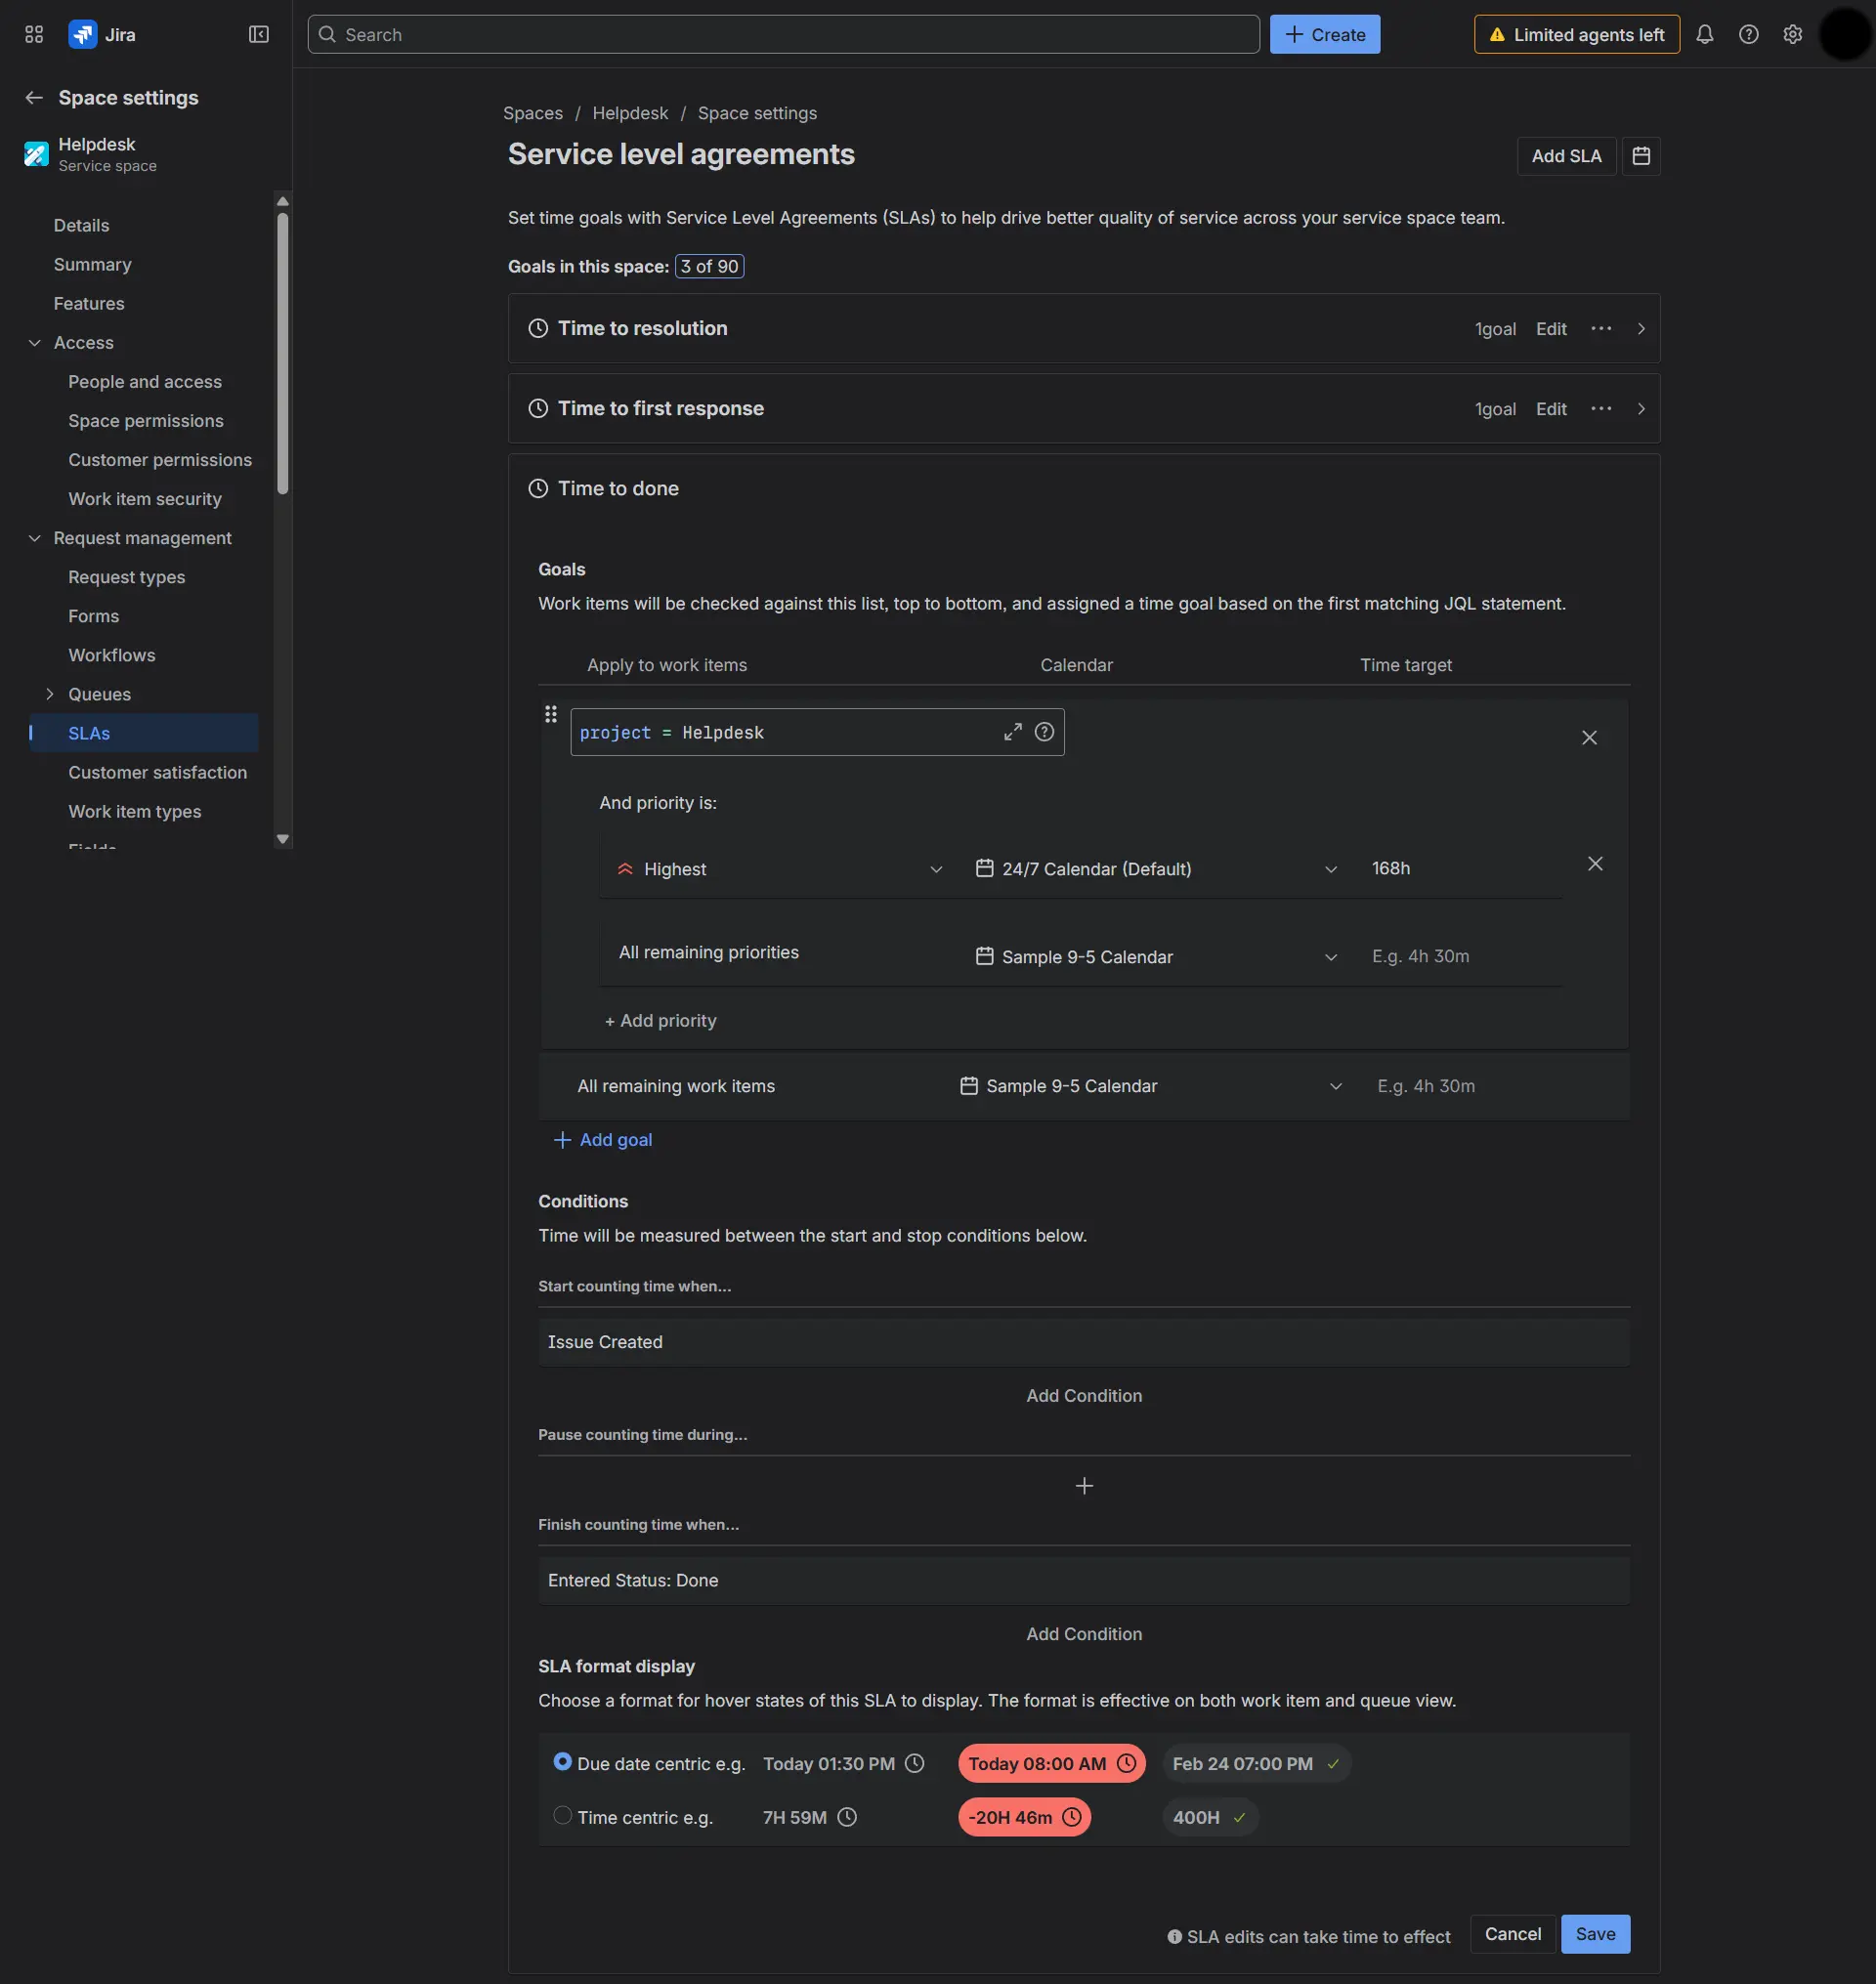The height and width of the screenshot is (1984, 1876).
Task: Open more actions for Time to first response
Action: tap(1601, 408)
